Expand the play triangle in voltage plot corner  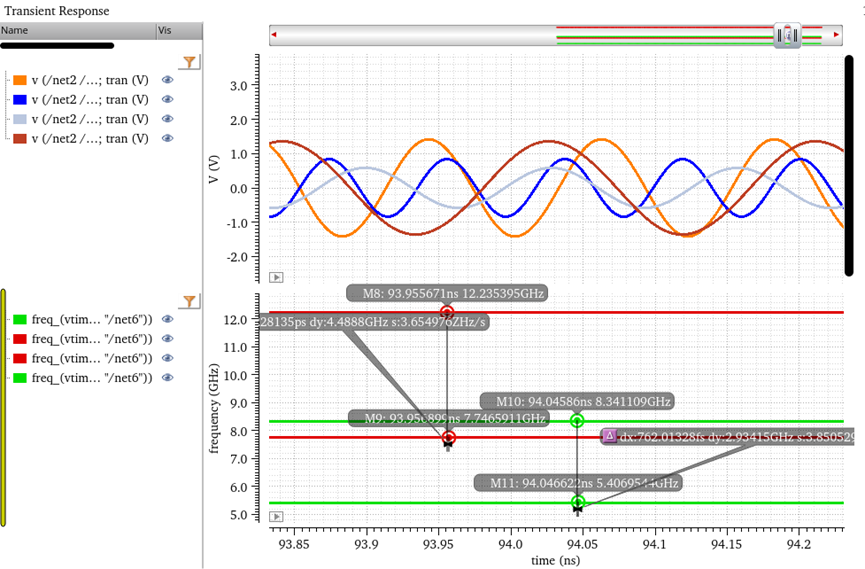277,277
